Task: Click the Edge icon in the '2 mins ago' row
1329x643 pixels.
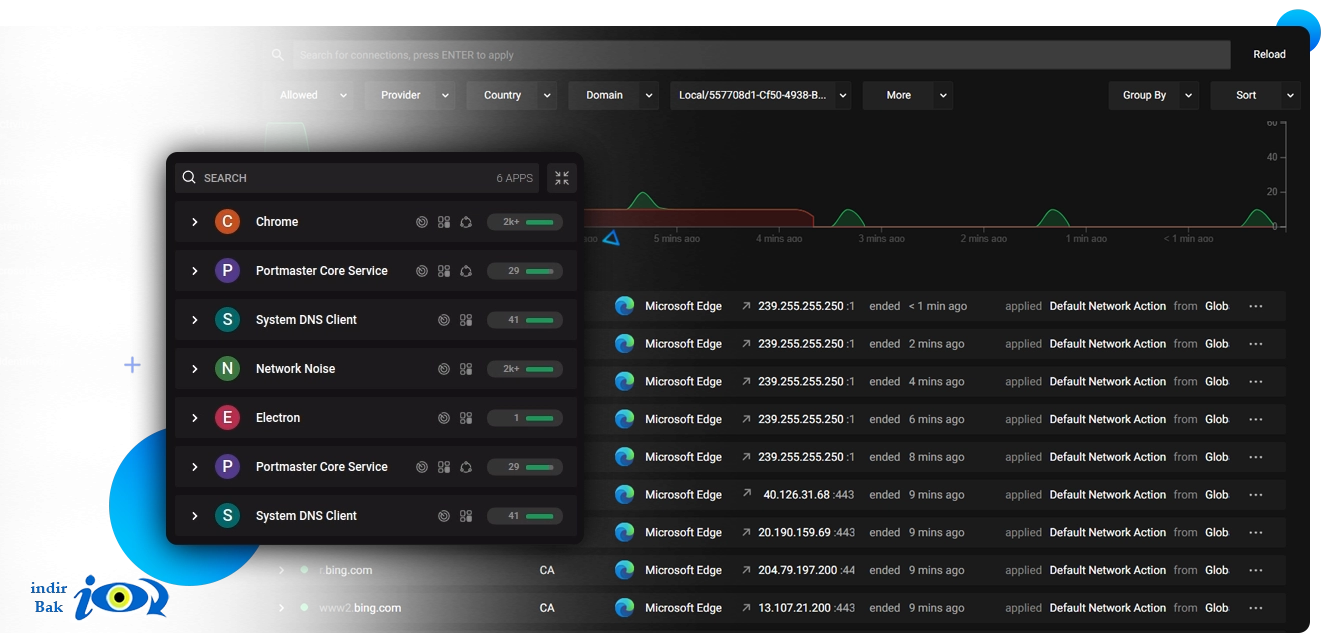Action: pos(625,344)
